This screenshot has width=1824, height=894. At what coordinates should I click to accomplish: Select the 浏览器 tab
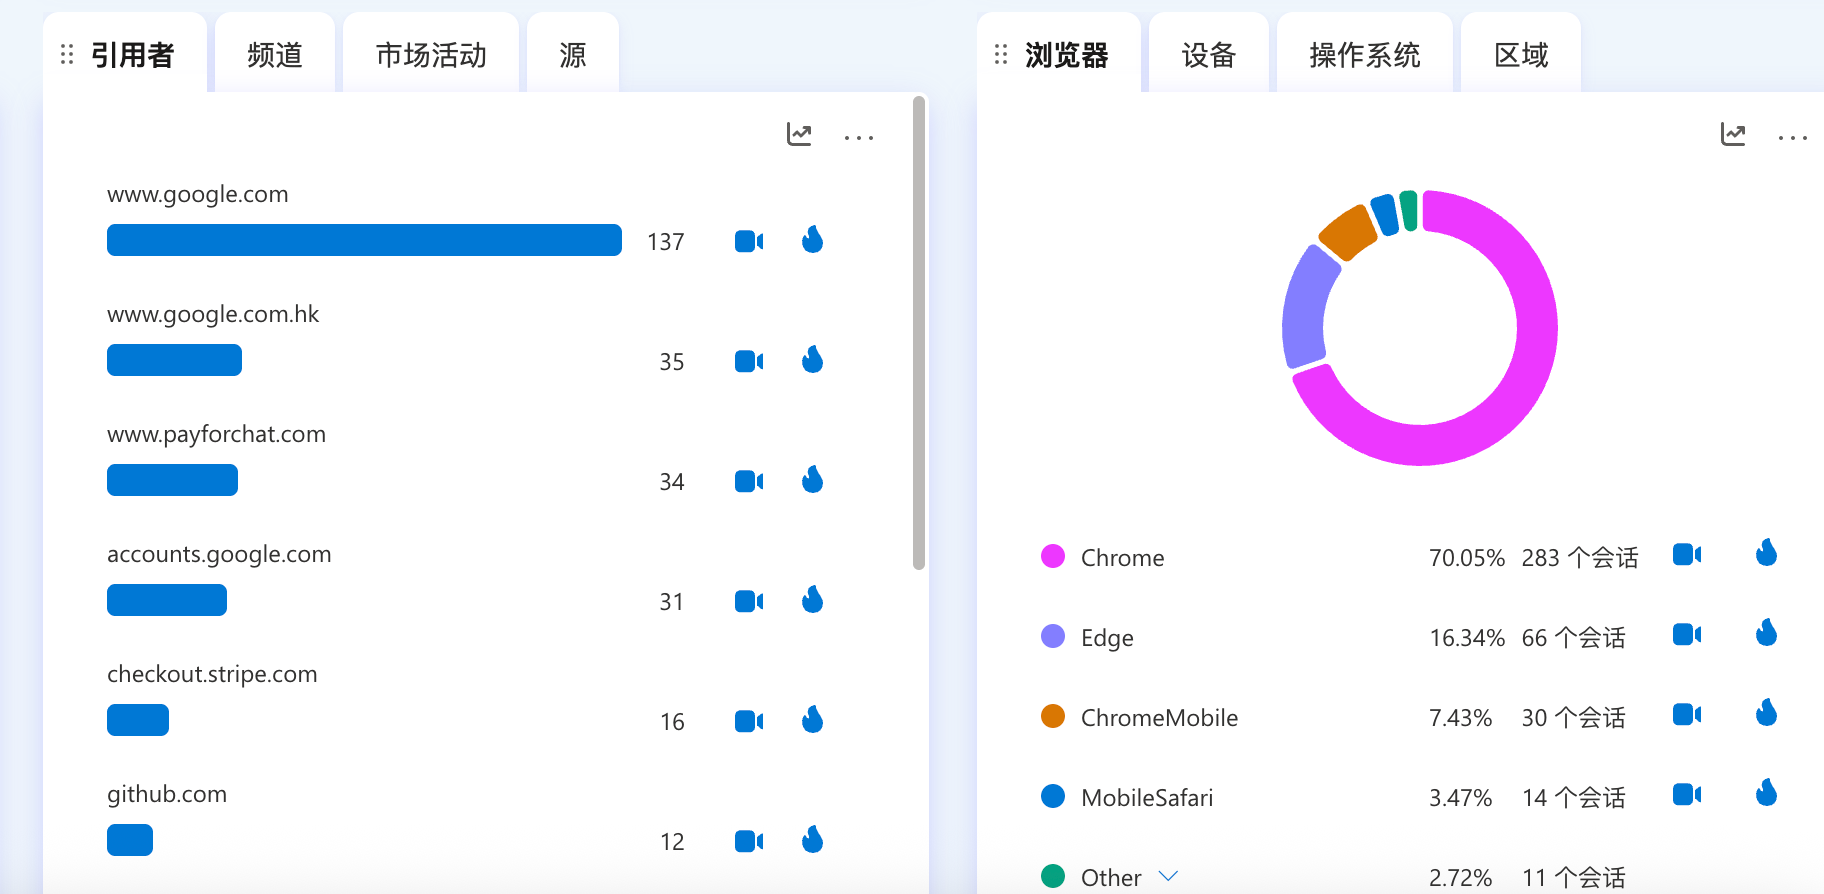click(x=1059, y=53)
